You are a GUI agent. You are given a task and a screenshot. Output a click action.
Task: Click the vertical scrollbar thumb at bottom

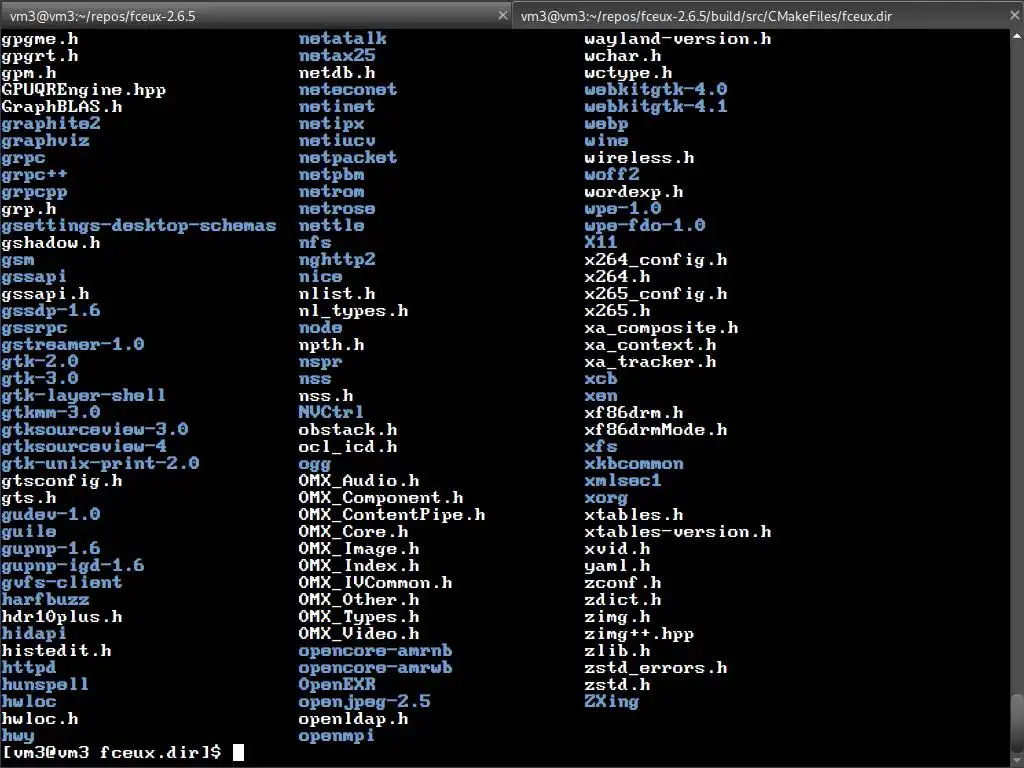(1017, 718)
